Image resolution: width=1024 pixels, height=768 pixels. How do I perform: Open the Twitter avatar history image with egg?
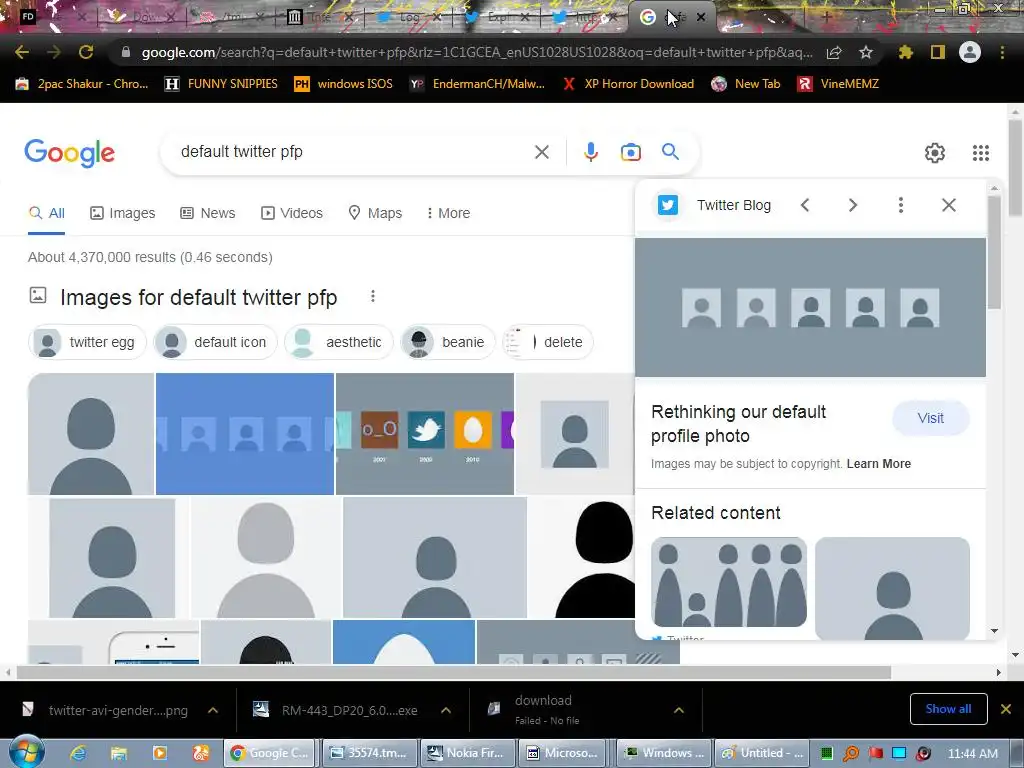pos(424,434)
